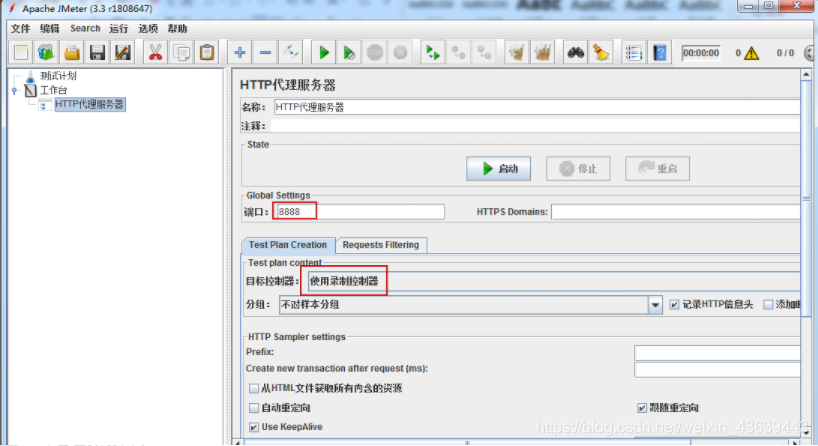The height and width of the screenshot is (446, 818).
Task: Click the HTTPS Domains input field
Action: pyautogui.click(x=676, y=212)
